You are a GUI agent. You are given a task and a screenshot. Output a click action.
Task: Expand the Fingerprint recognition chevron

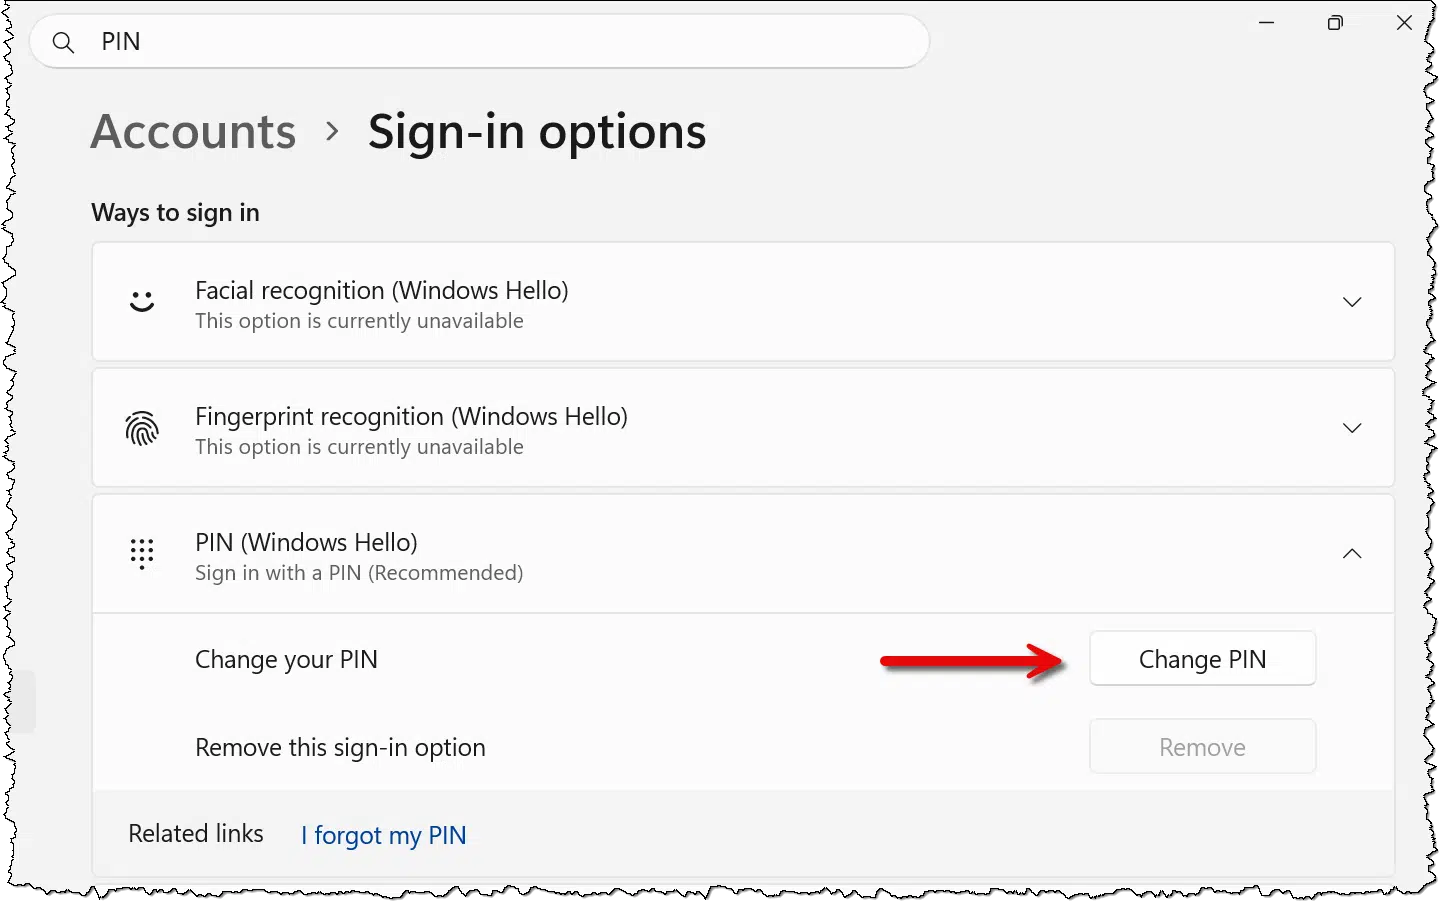1352,428
